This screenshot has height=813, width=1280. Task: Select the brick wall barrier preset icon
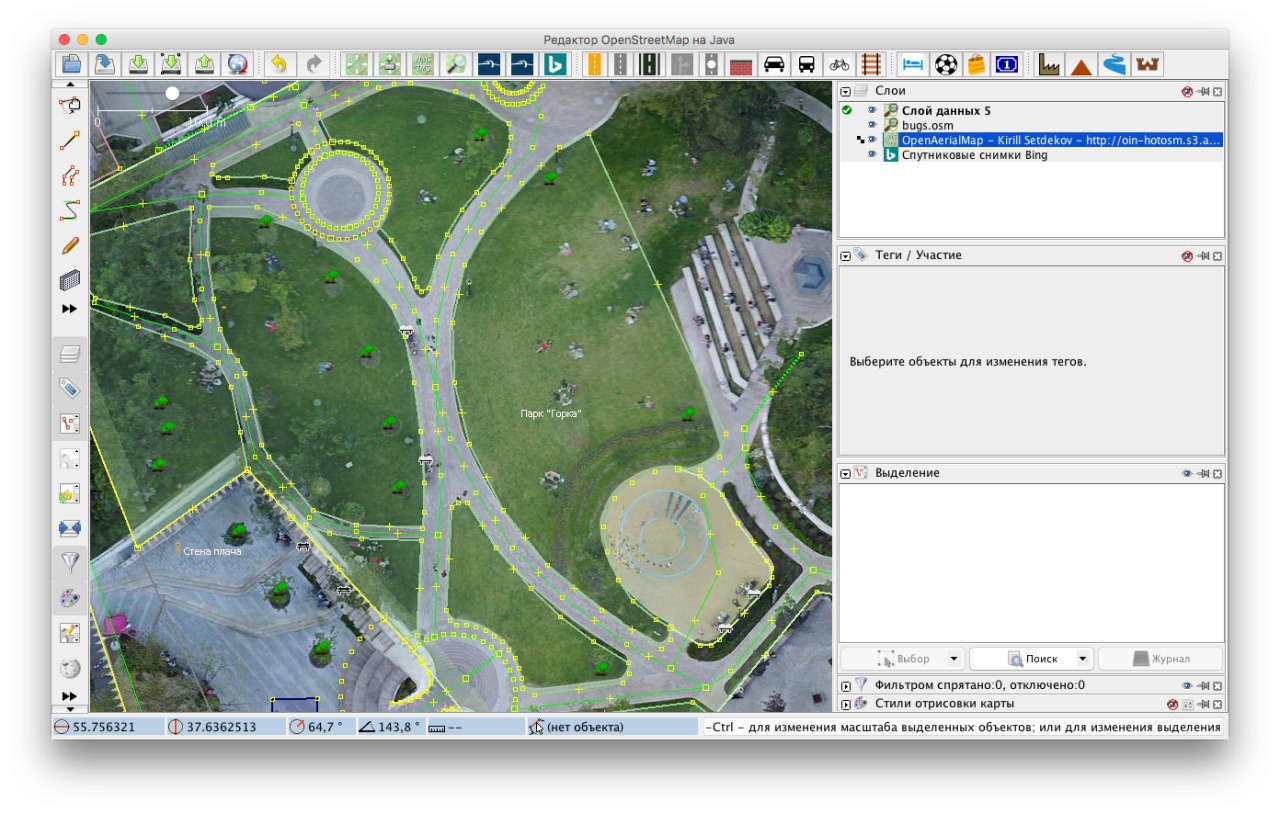[740, 64]
